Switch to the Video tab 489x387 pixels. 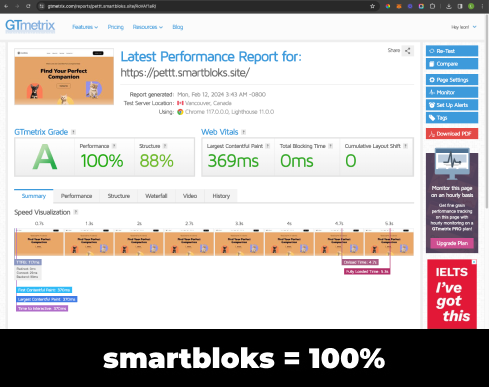(190, 196)
